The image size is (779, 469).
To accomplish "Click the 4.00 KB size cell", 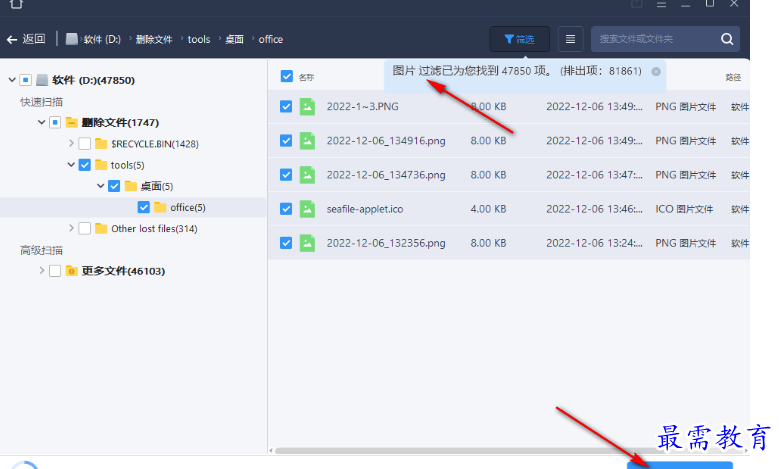I will (488, 209).
